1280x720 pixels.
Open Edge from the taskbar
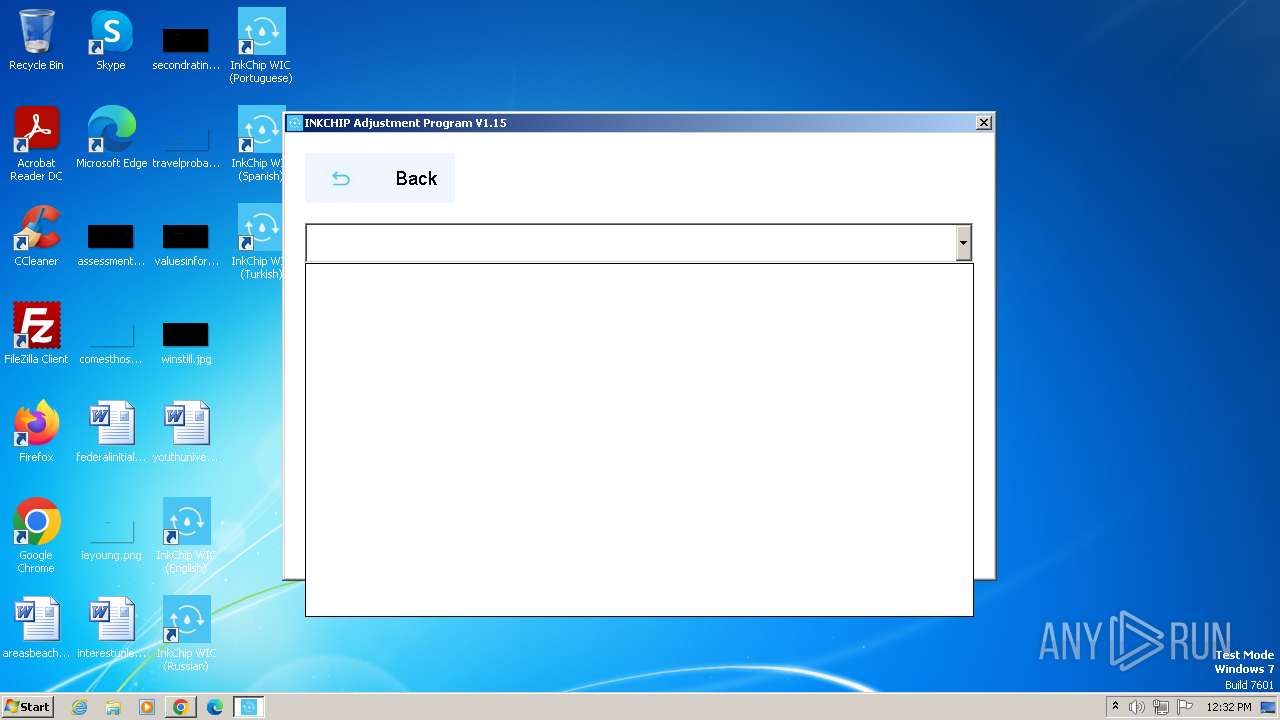(x=215, y=707)
